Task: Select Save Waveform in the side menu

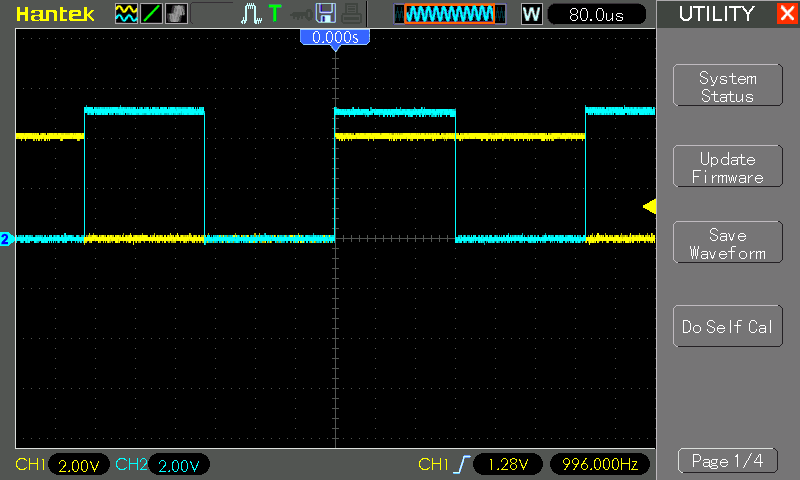Action: click(x=727, y=244)
